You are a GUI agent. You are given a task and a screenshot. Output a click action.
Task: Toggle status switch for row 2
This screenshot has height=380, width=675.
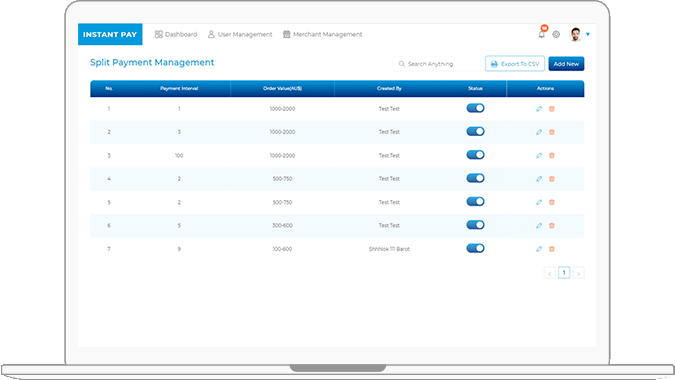[475, 131]
